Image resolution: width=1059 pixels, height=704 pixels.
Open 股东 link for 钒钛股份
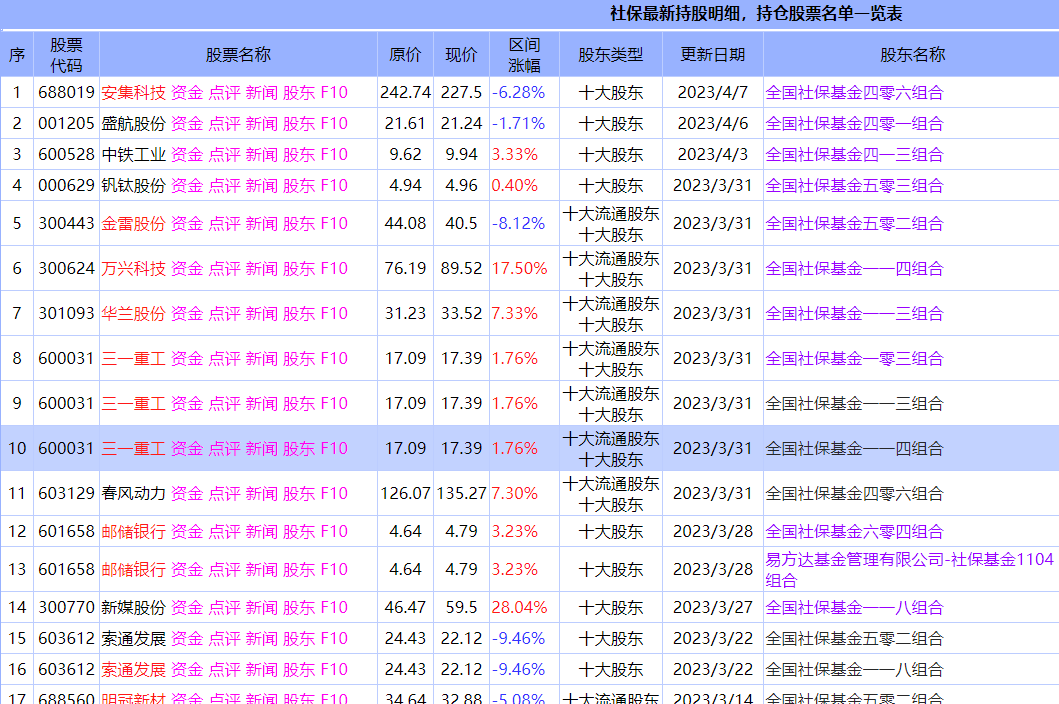point(299,186)
